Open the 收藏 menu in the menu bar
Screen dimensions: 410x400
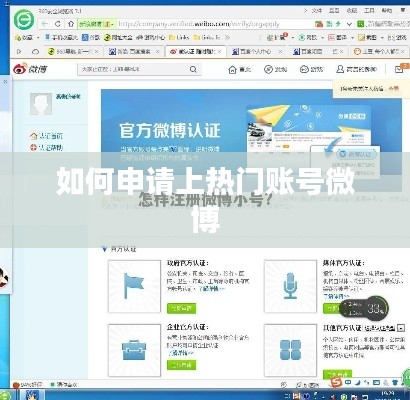pyautogui.click(x=352, y=11)
